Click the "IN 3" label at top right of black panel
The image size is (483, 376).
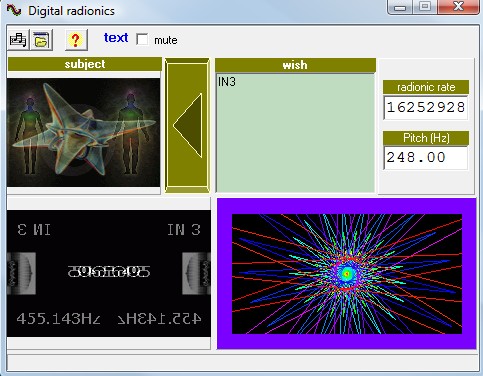coord(184,230)
